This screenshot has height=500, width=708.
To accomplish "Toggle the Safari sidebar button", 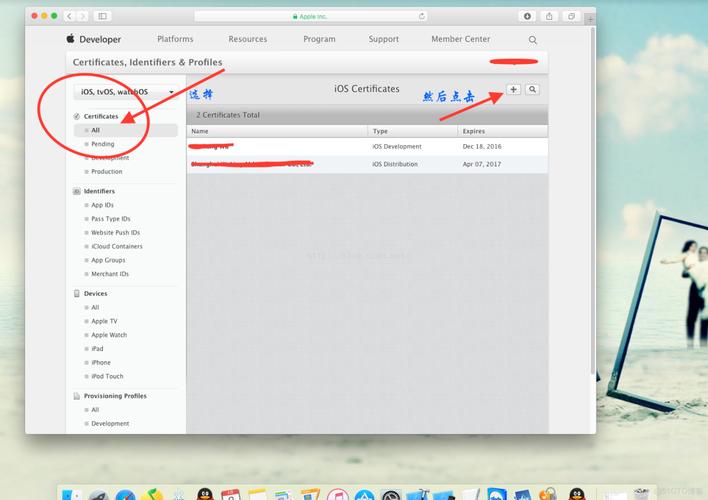I will tap(102, 16).
